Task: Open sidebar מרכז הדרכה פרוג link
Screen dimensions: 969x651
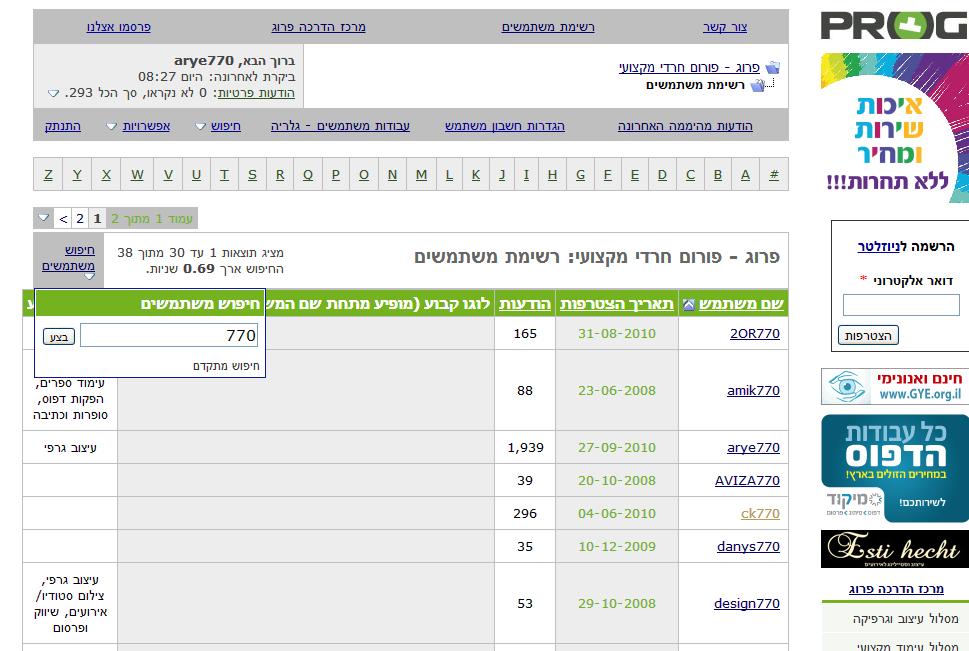Action: (x=896, y=589)
